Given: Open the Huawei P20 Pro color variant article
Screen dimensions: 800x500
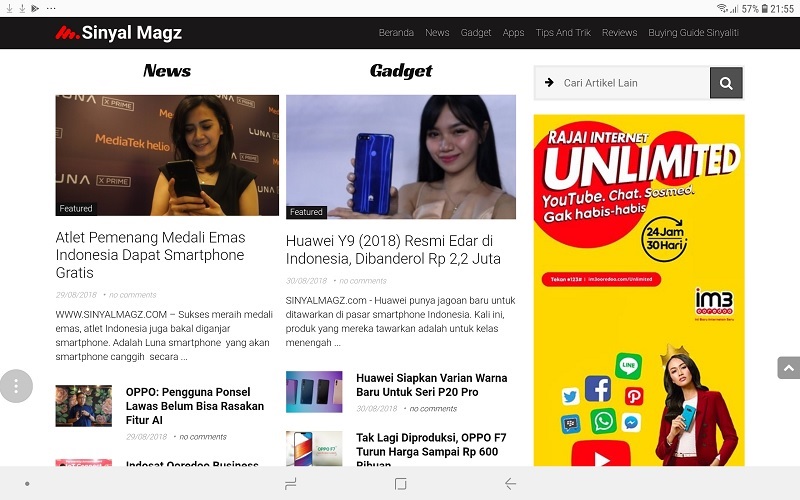Looking at the screenshot, I should [432, 385].
